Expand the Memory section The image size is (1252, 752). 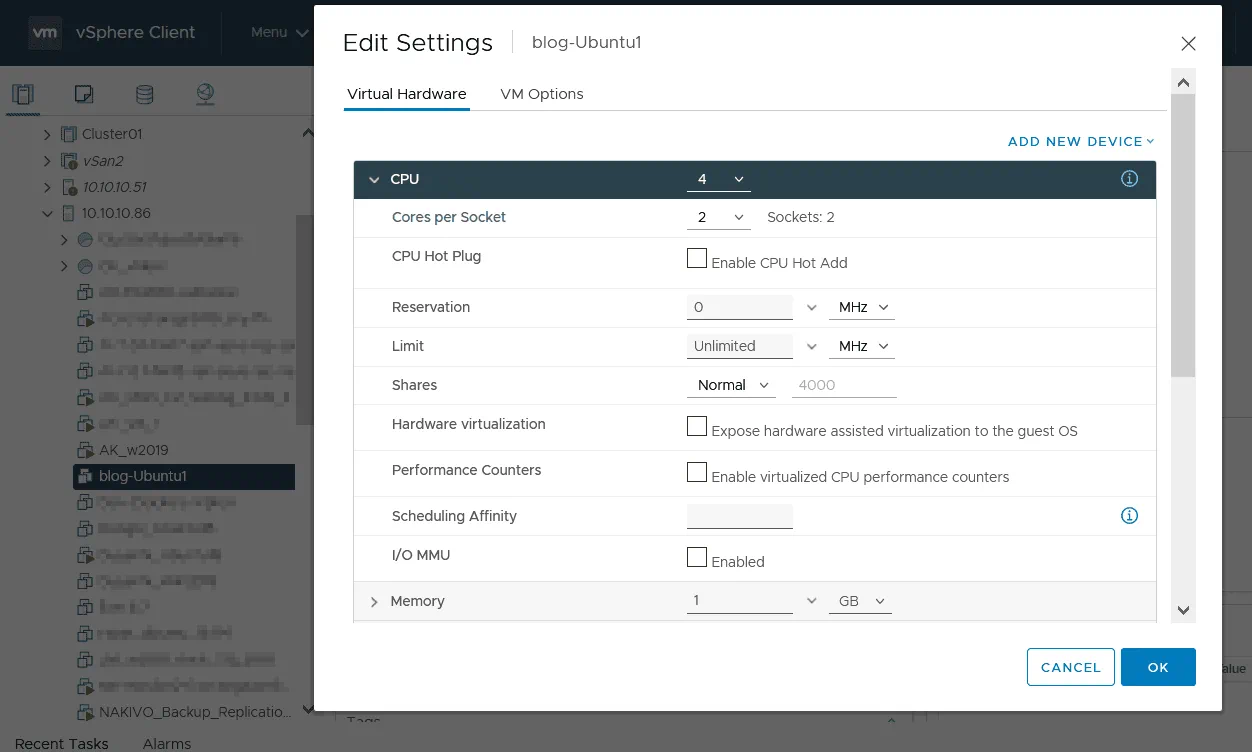click(374, 601)
